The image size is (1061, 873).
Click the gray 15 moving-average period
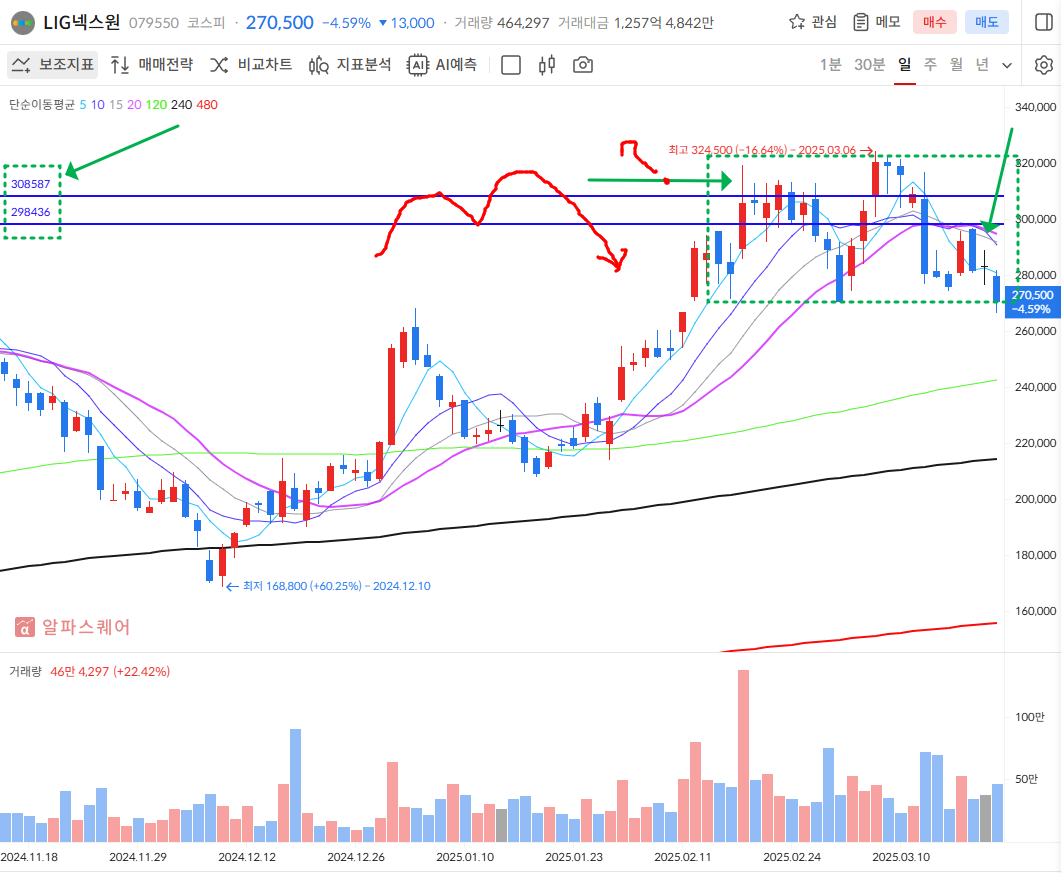116,105
